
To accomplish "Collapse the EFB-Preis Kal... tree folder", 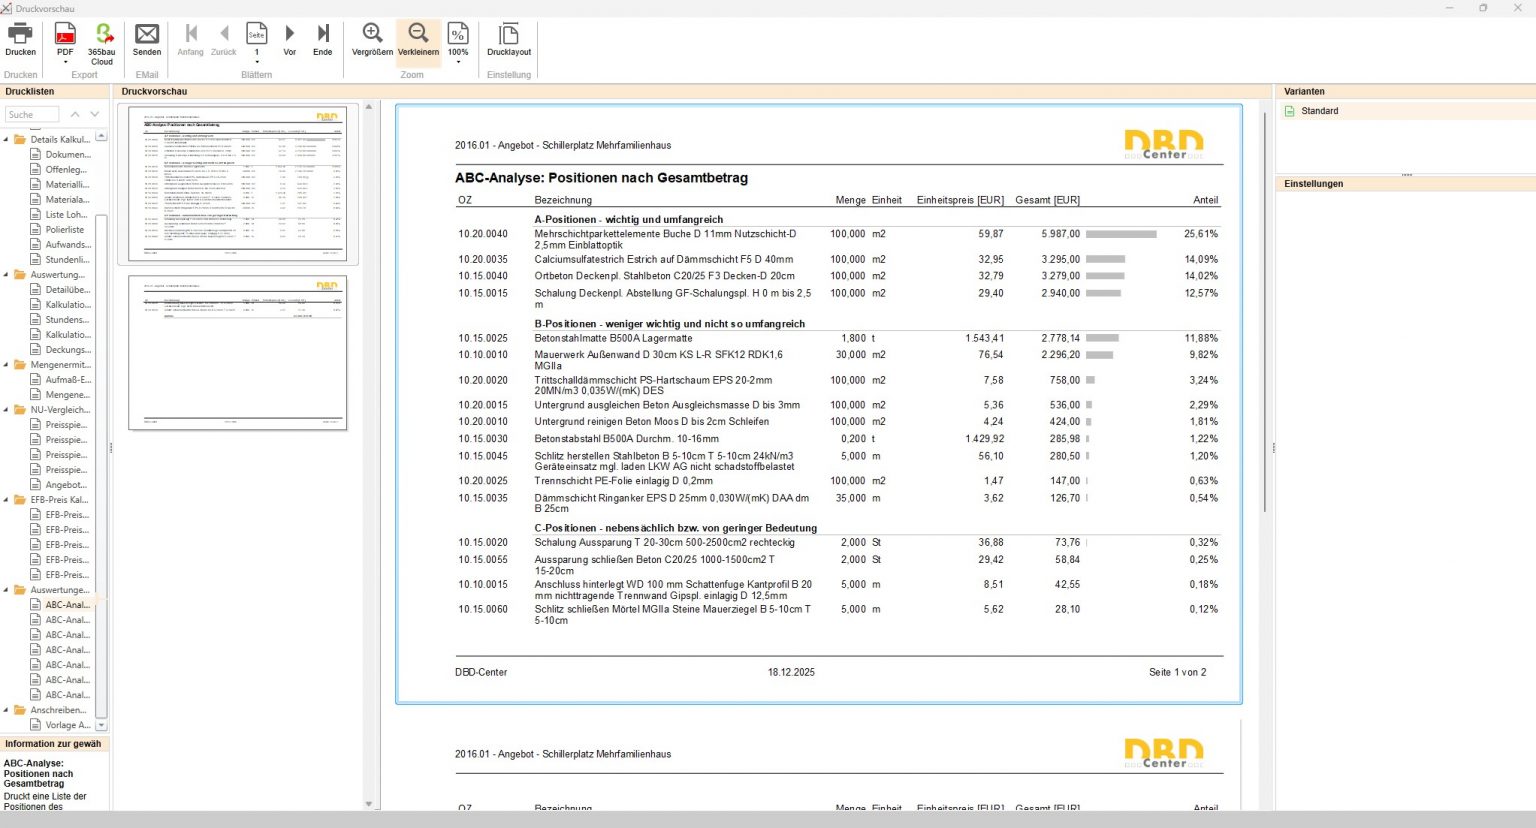I will [x=6, y=500].
